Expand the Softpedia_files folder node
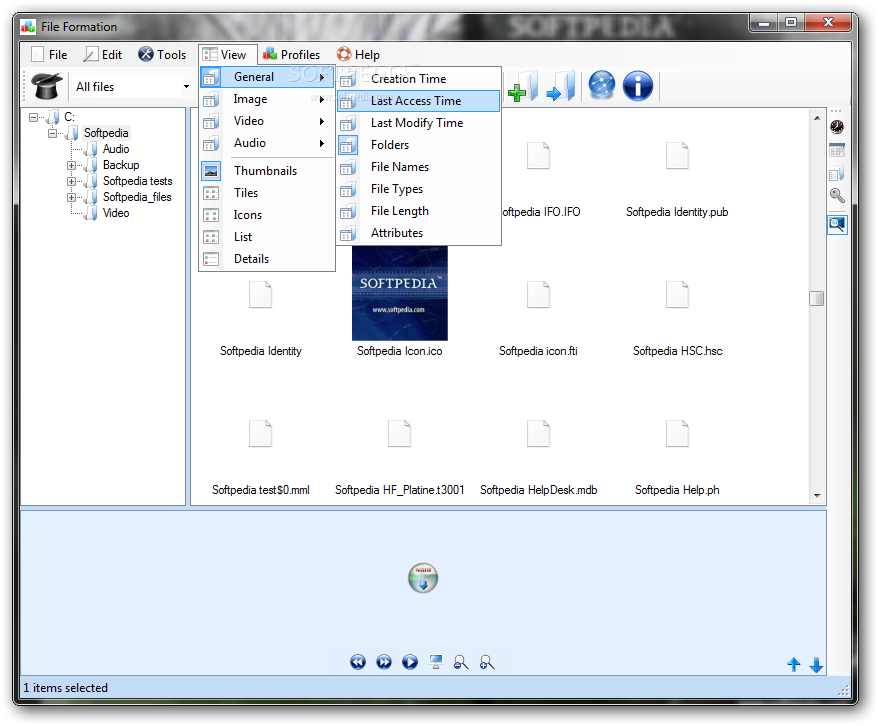This screenshot has width=879, height=726. 71,197
